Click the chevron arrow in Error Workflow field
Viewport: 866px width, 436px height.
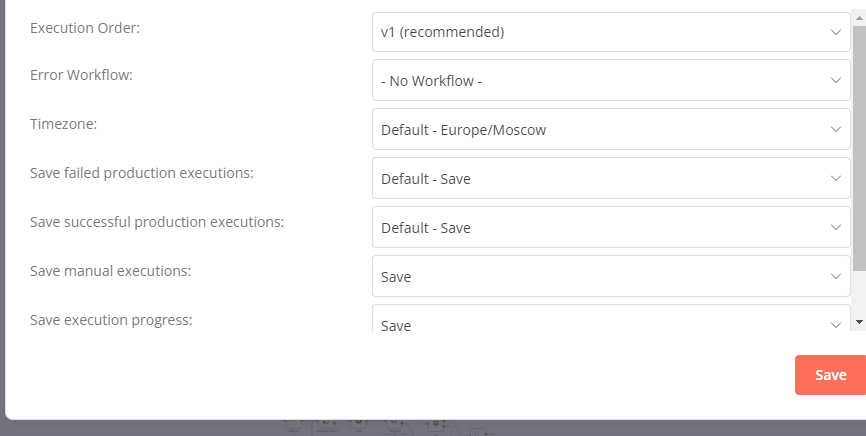[836, 81]
